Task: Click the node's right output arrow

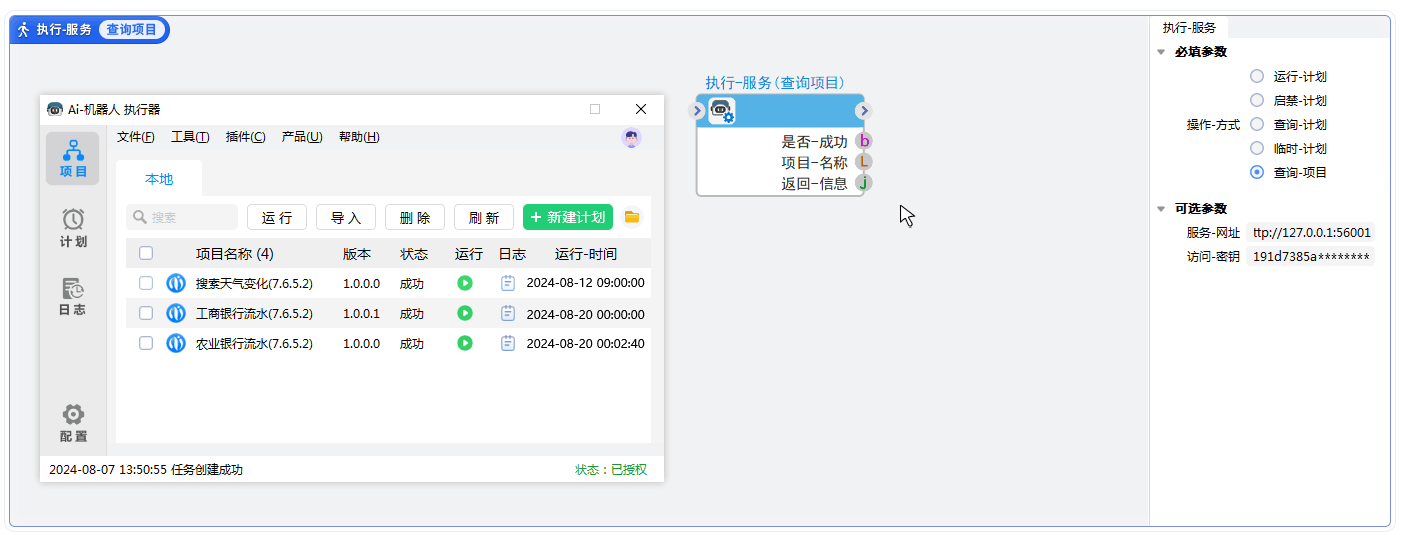Action: (x=864, y=111)
